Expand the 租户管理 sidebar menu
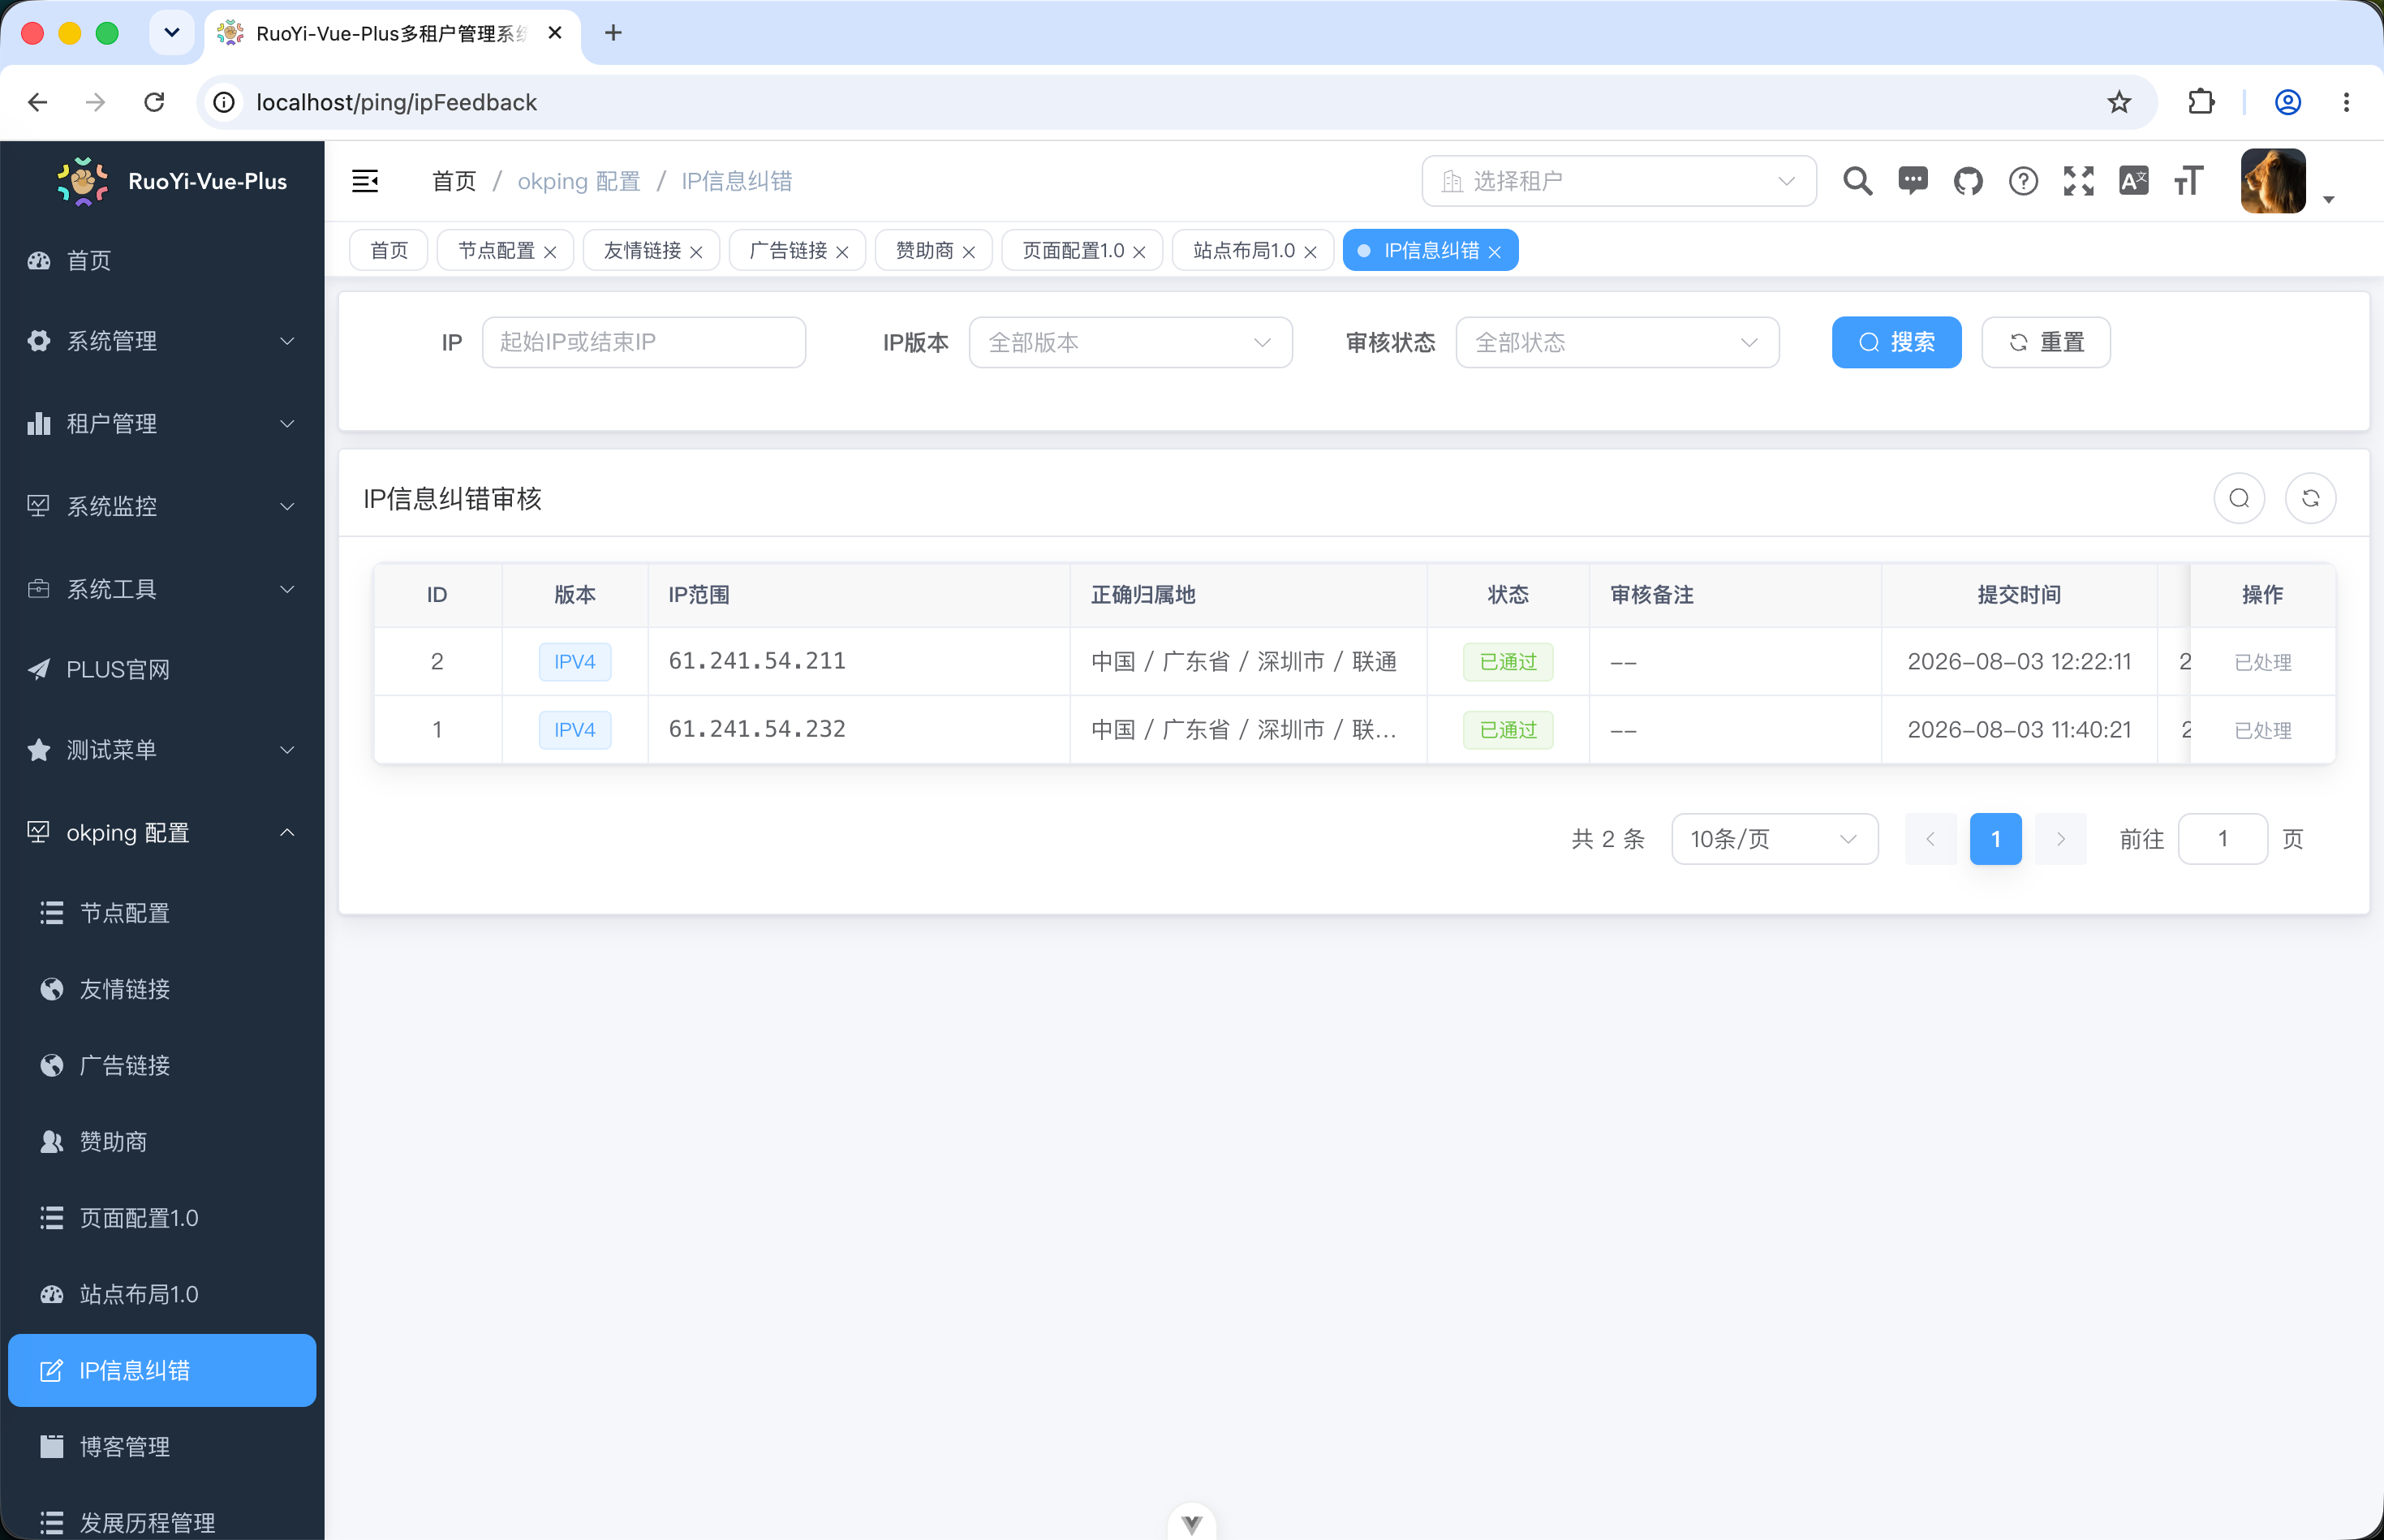2384x1540 pixels. tap(162, 424)
